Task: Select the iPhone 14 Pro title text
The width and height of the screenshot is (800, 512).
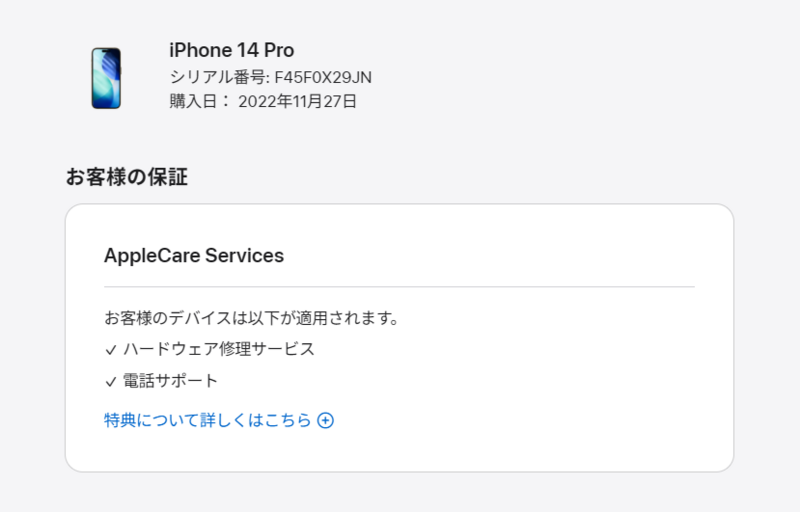Action: pos(232,50)
